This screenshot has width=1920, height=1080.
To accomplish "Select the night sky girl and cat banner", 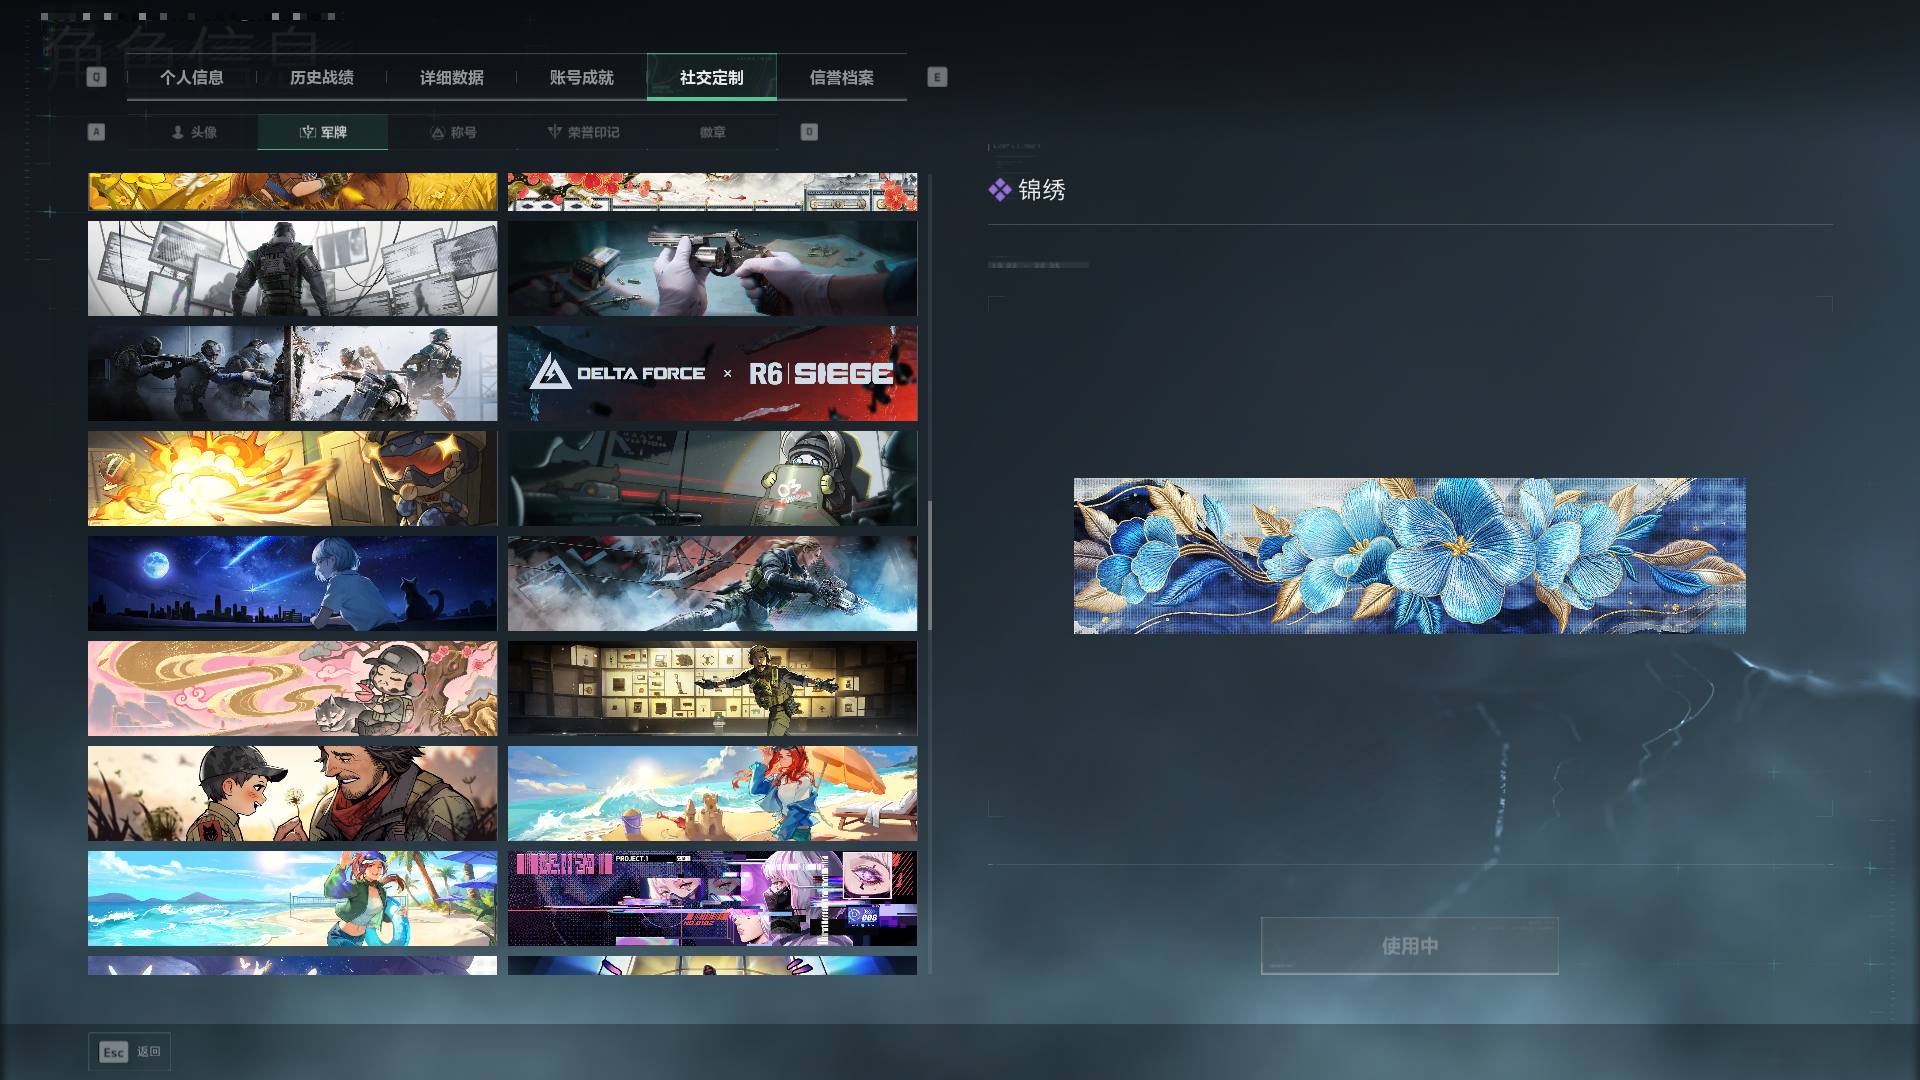I will coord(292,583).
